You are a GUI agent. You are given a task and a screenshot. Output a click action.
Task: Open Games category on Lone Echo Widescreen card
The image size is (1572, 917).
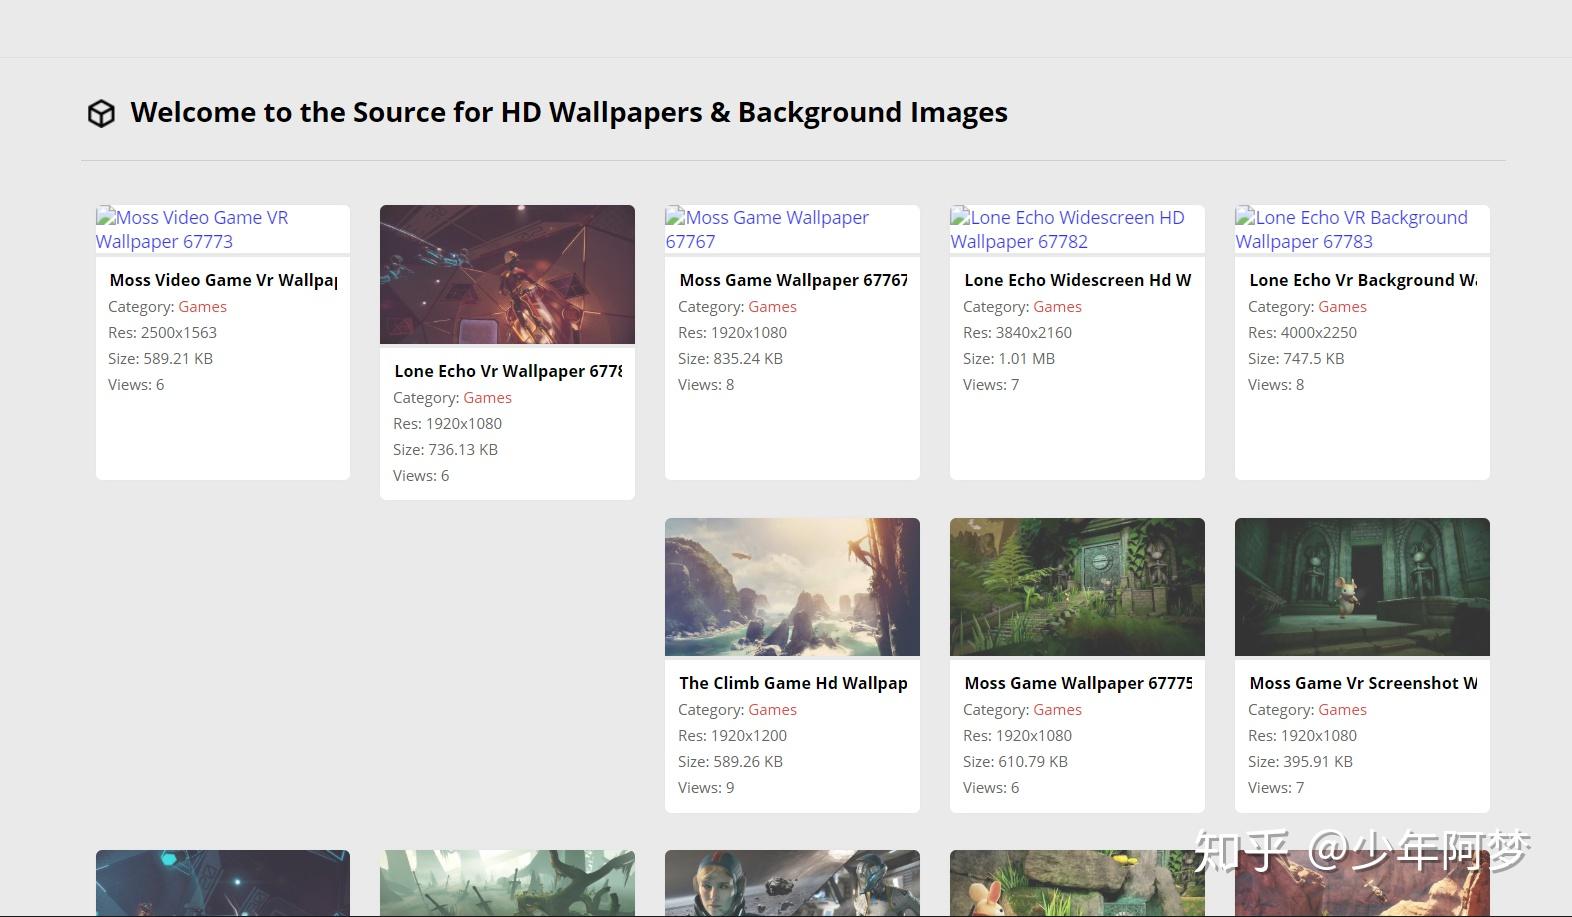pos(1057,307)
